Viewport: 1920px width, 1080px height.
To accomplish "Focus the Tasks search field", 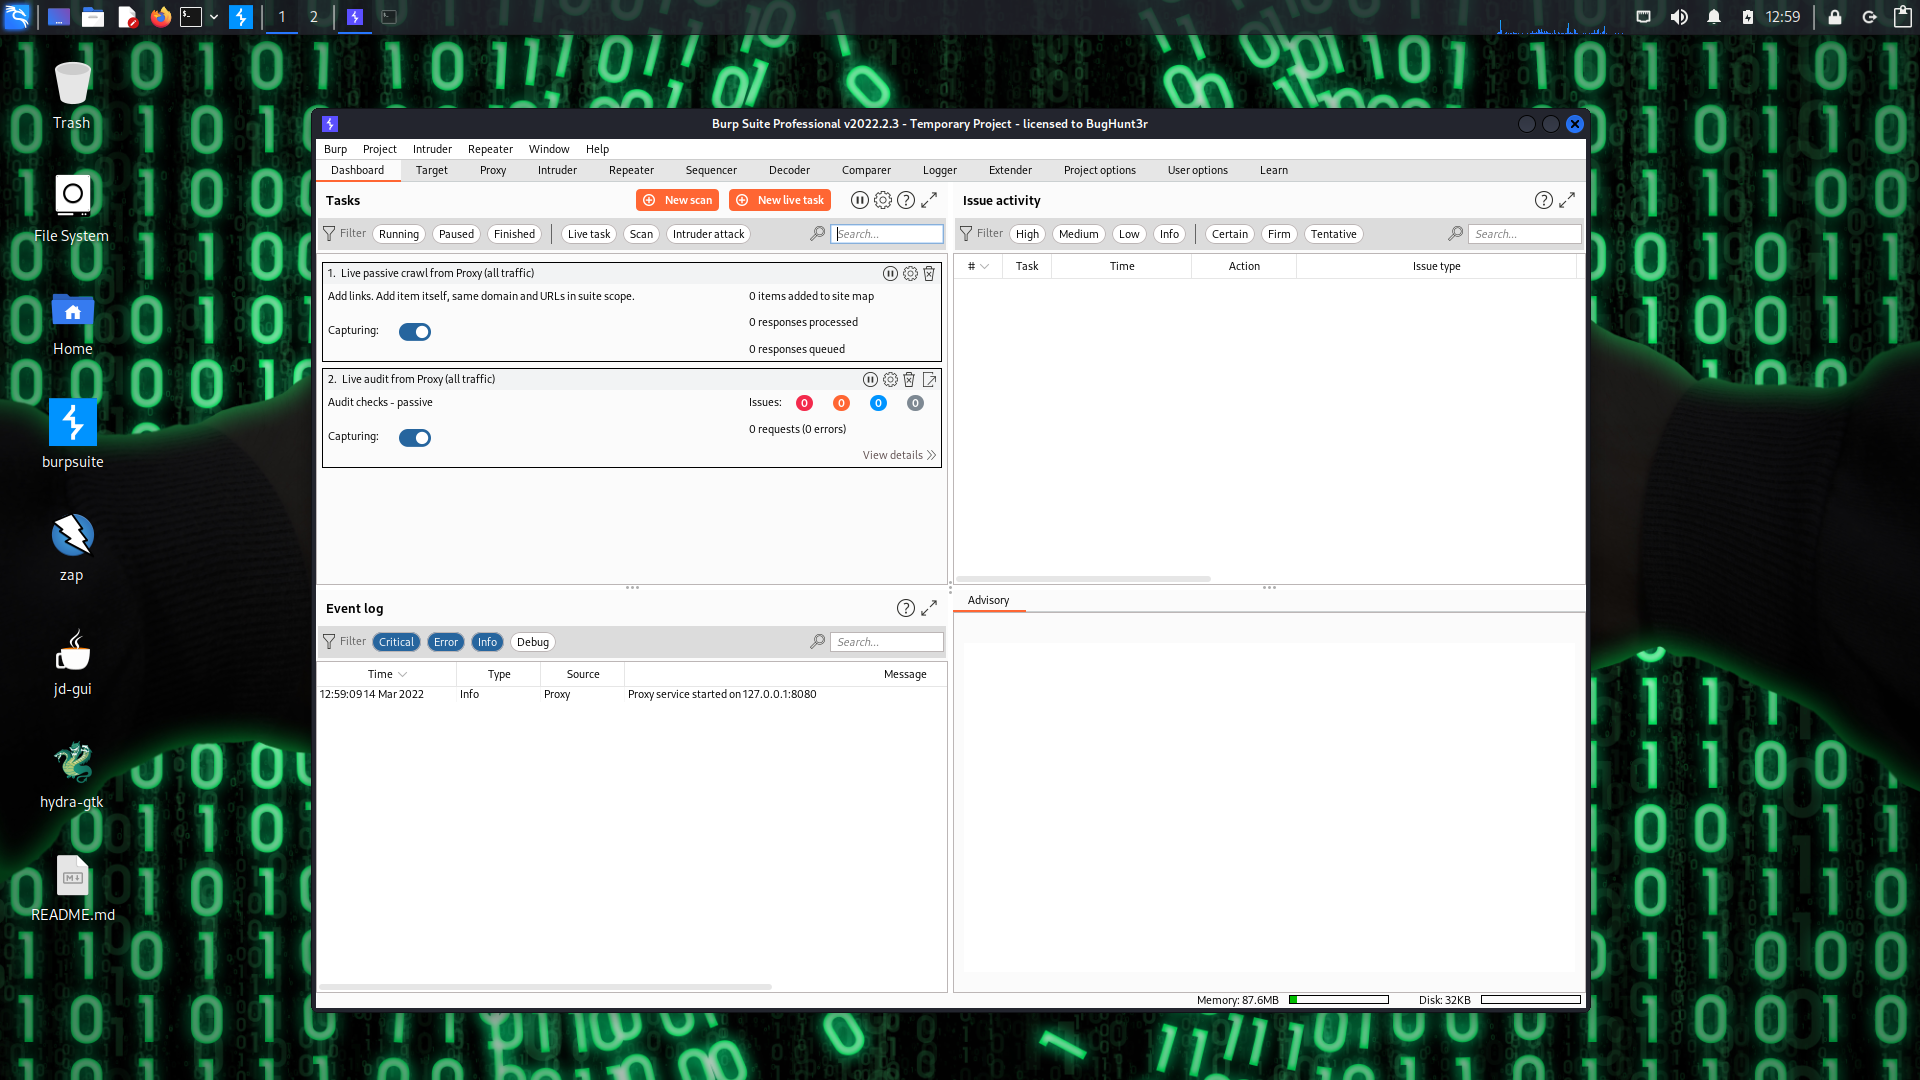I will 887,234.
